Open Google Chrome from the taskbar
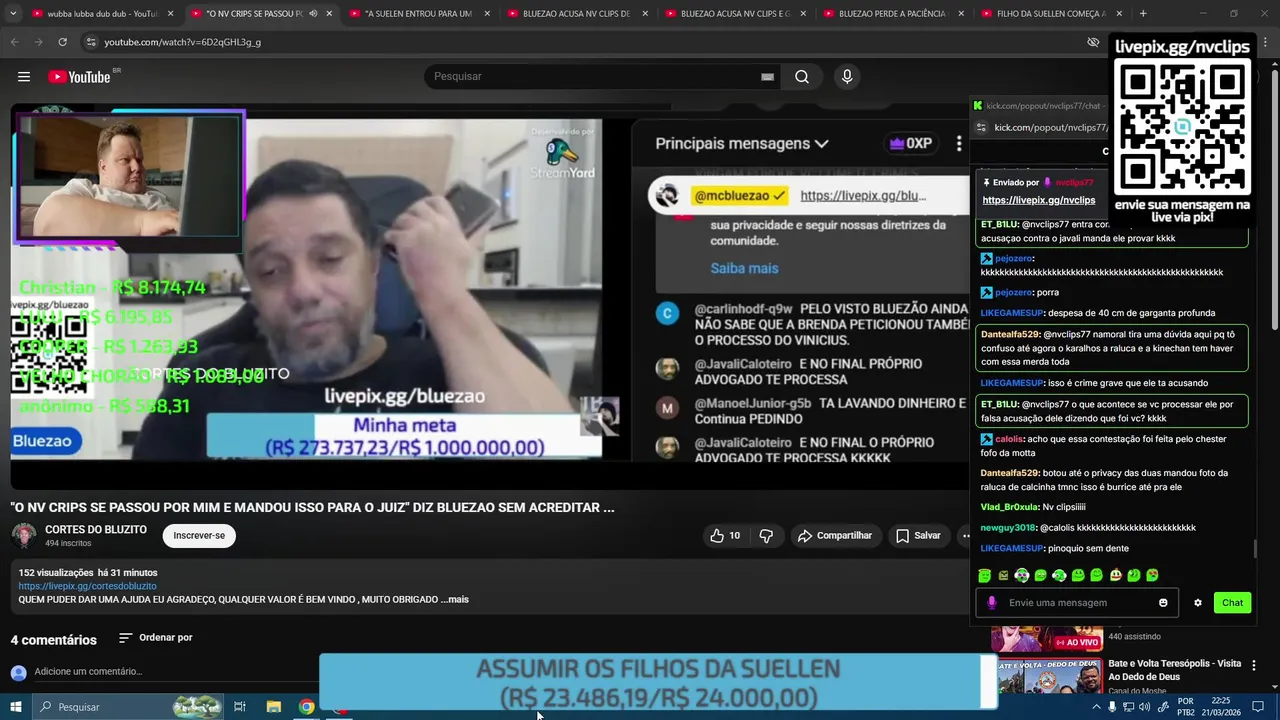Viewport: 1280px width, 720px height. point(307,707)
